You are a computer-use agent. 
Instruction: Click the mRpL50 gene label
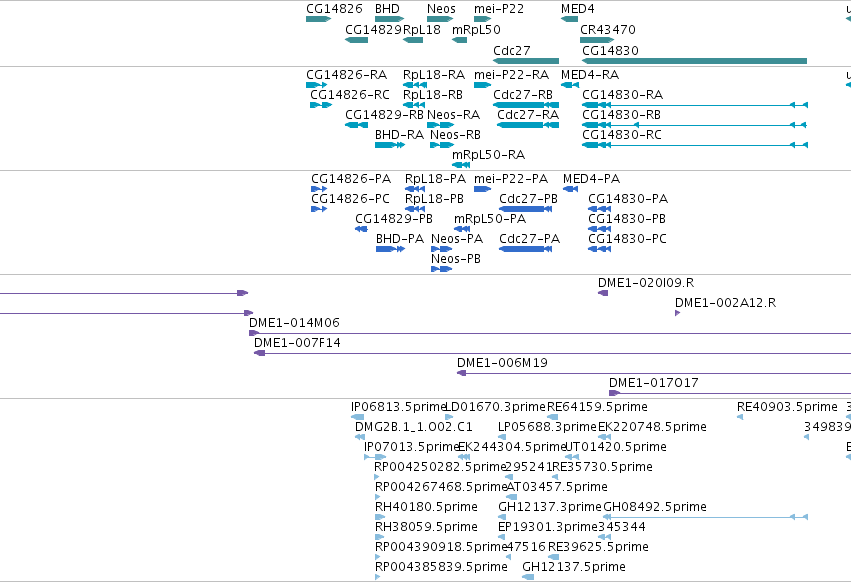pyautogui.click(x=476, y=29)
